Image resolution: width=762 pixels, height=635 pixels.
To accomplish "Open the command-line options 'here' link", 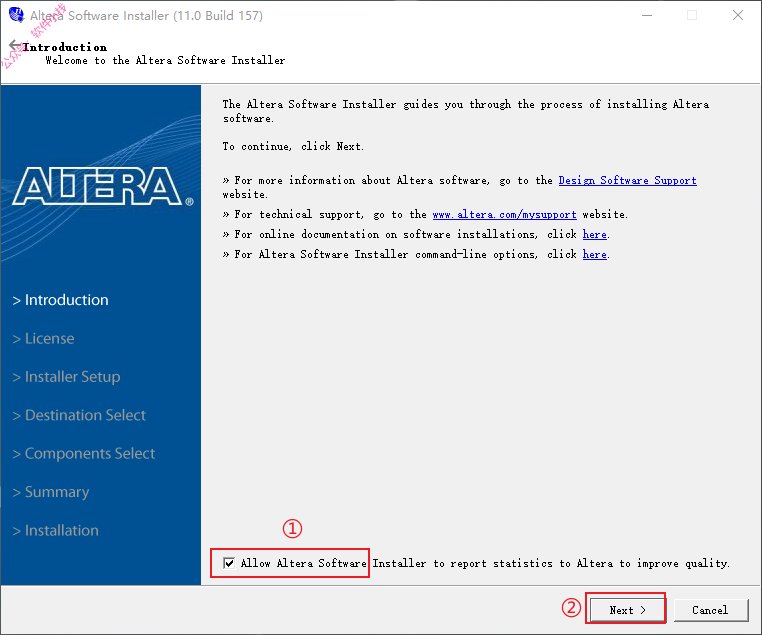I will point(594,254).
